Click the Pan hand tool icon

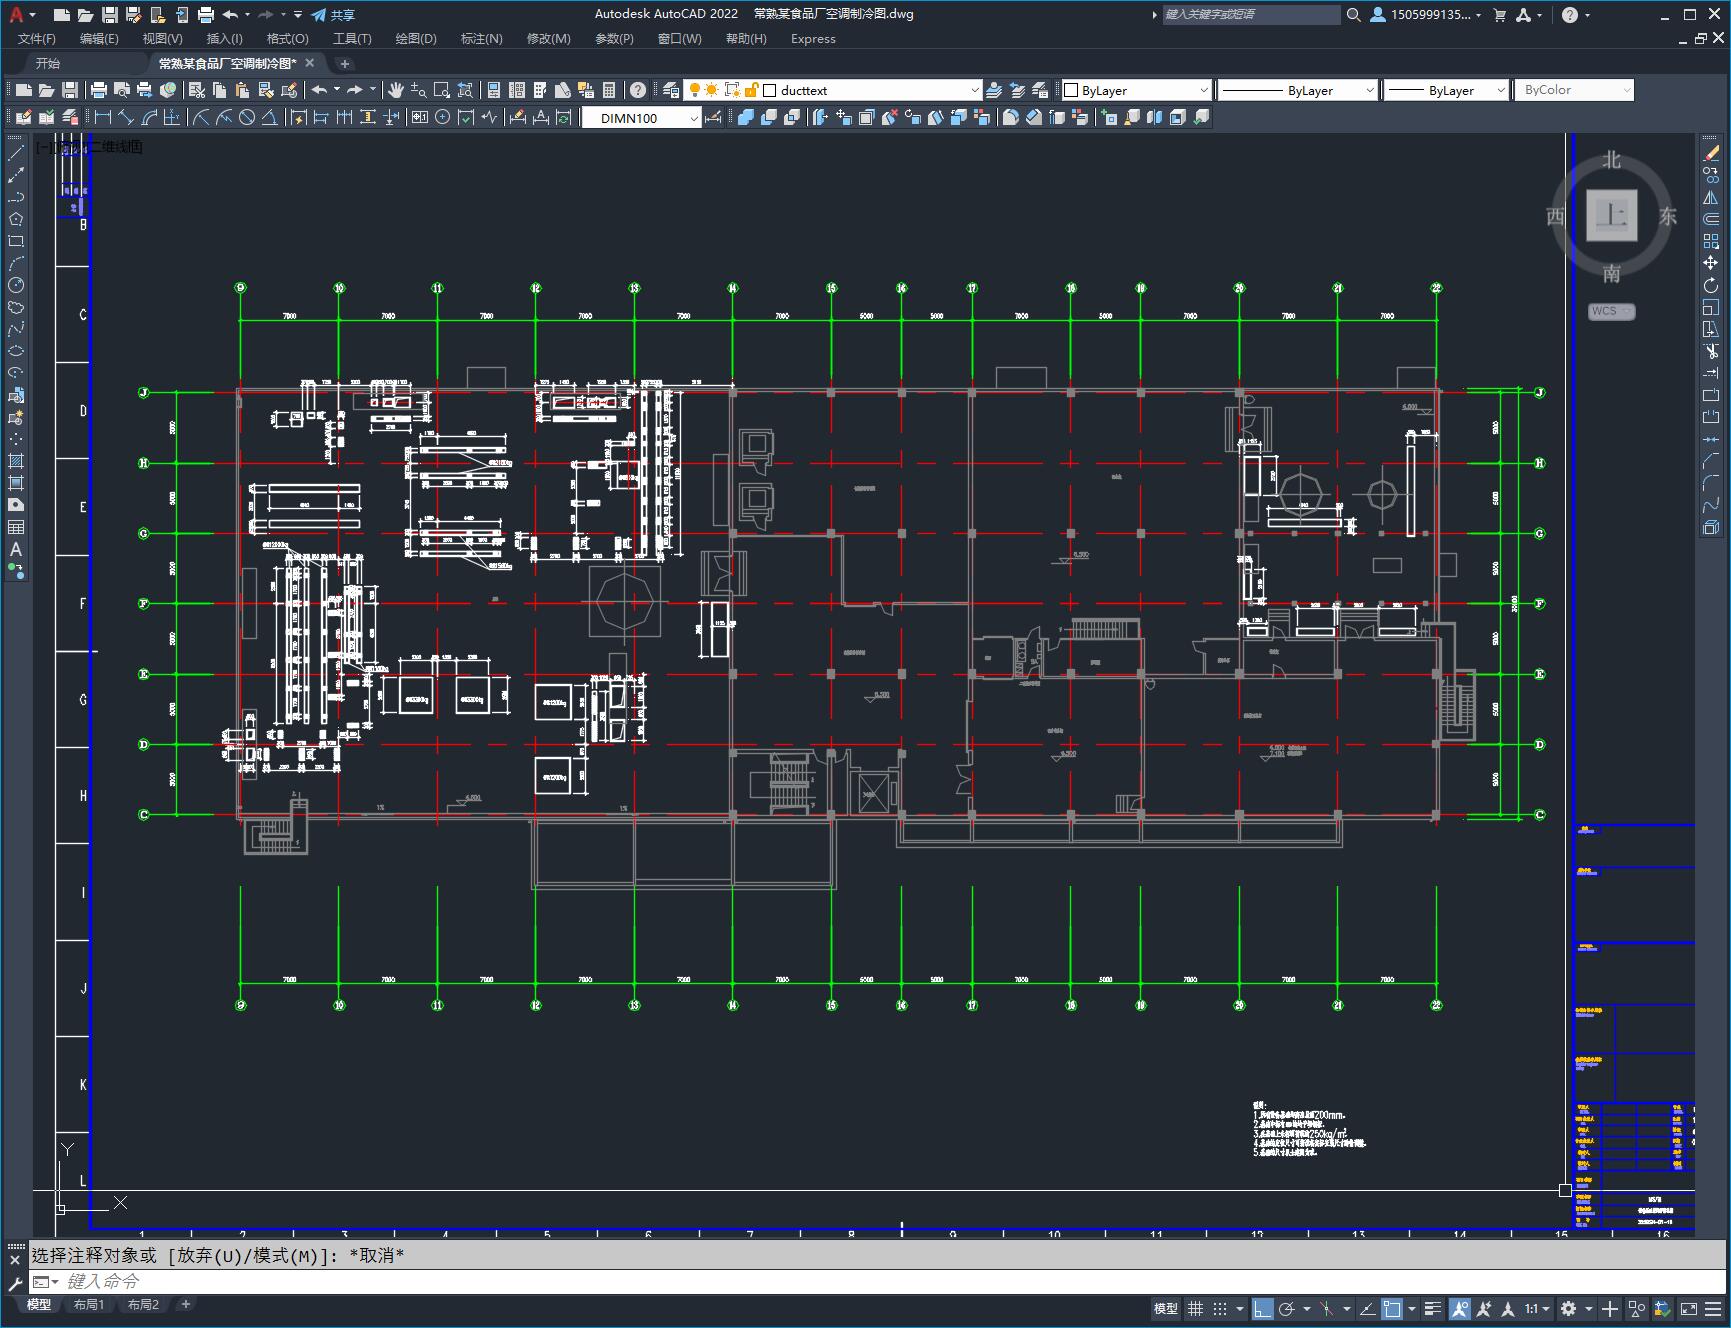click(x=396, y=90)
